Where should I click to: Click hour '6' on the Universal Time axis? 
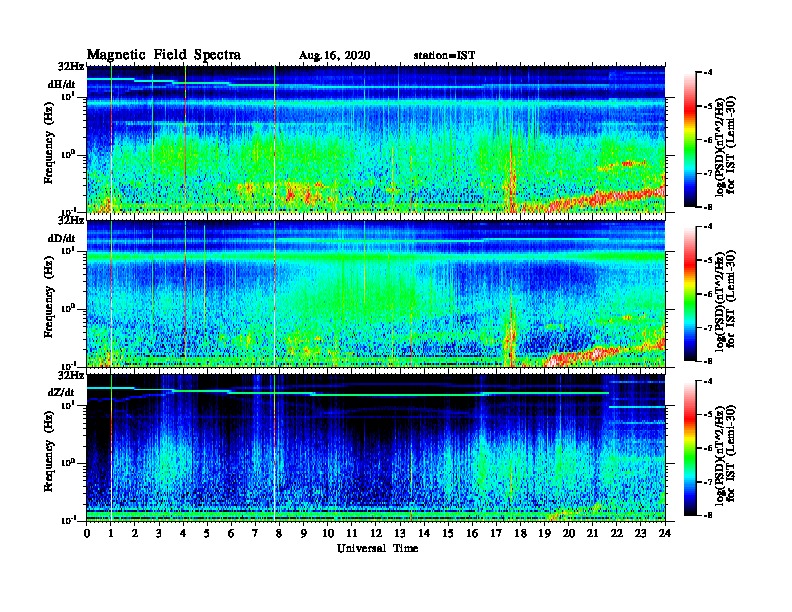pos(232,533)
